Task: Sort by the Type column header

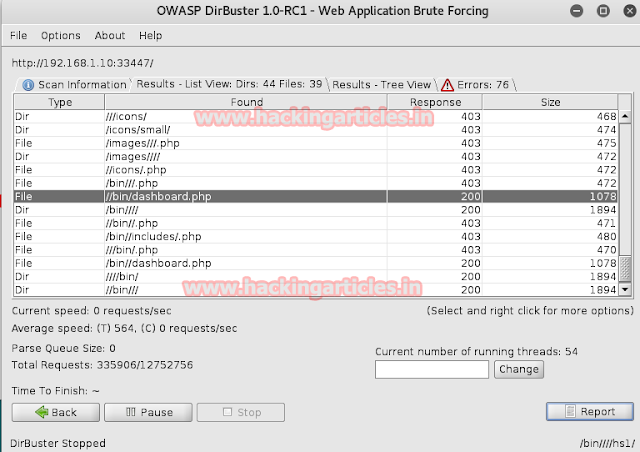Action: [60, 102]
